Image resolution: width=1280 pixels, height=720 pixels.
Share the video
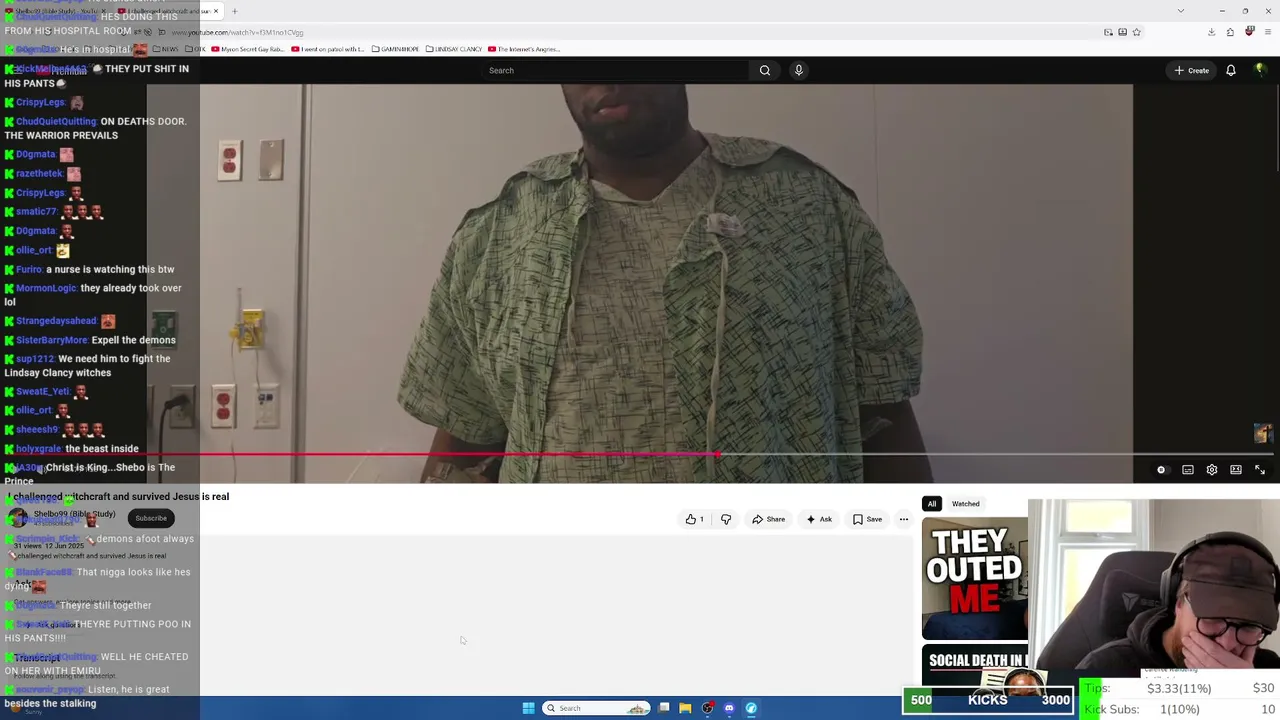point(769,519)
